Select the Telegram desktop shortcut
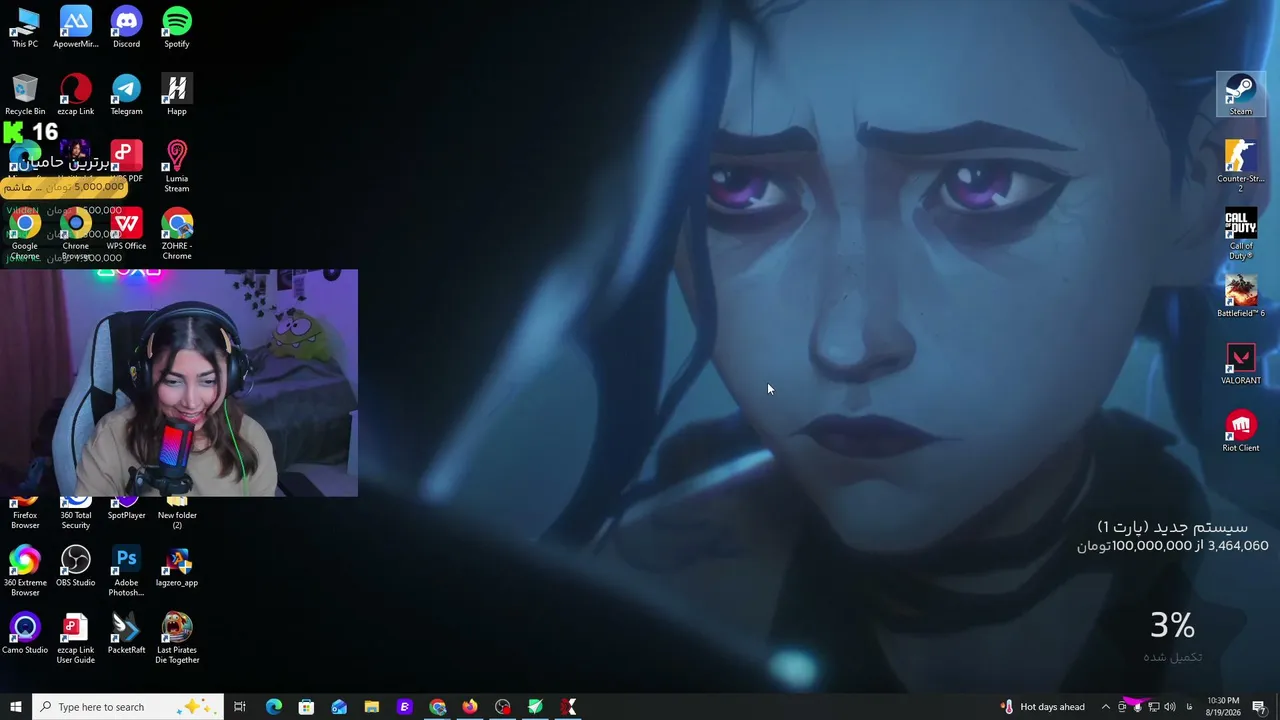This screenshot has width=1280, height=720. tap(126, 95)
